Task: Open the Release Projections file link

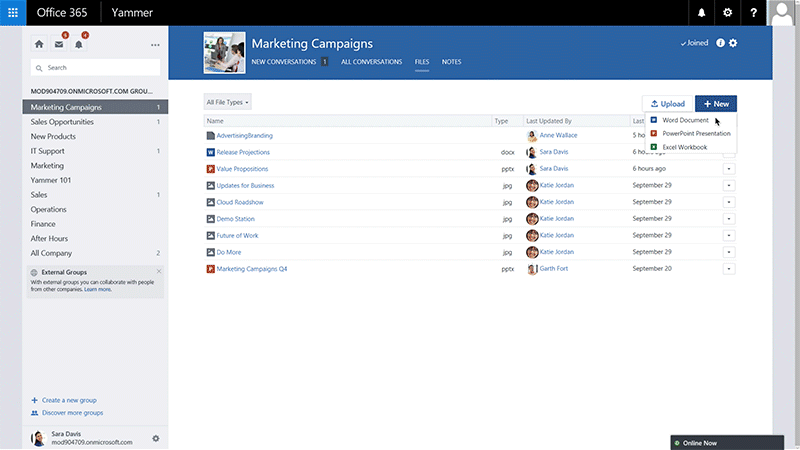Action: 243,152
